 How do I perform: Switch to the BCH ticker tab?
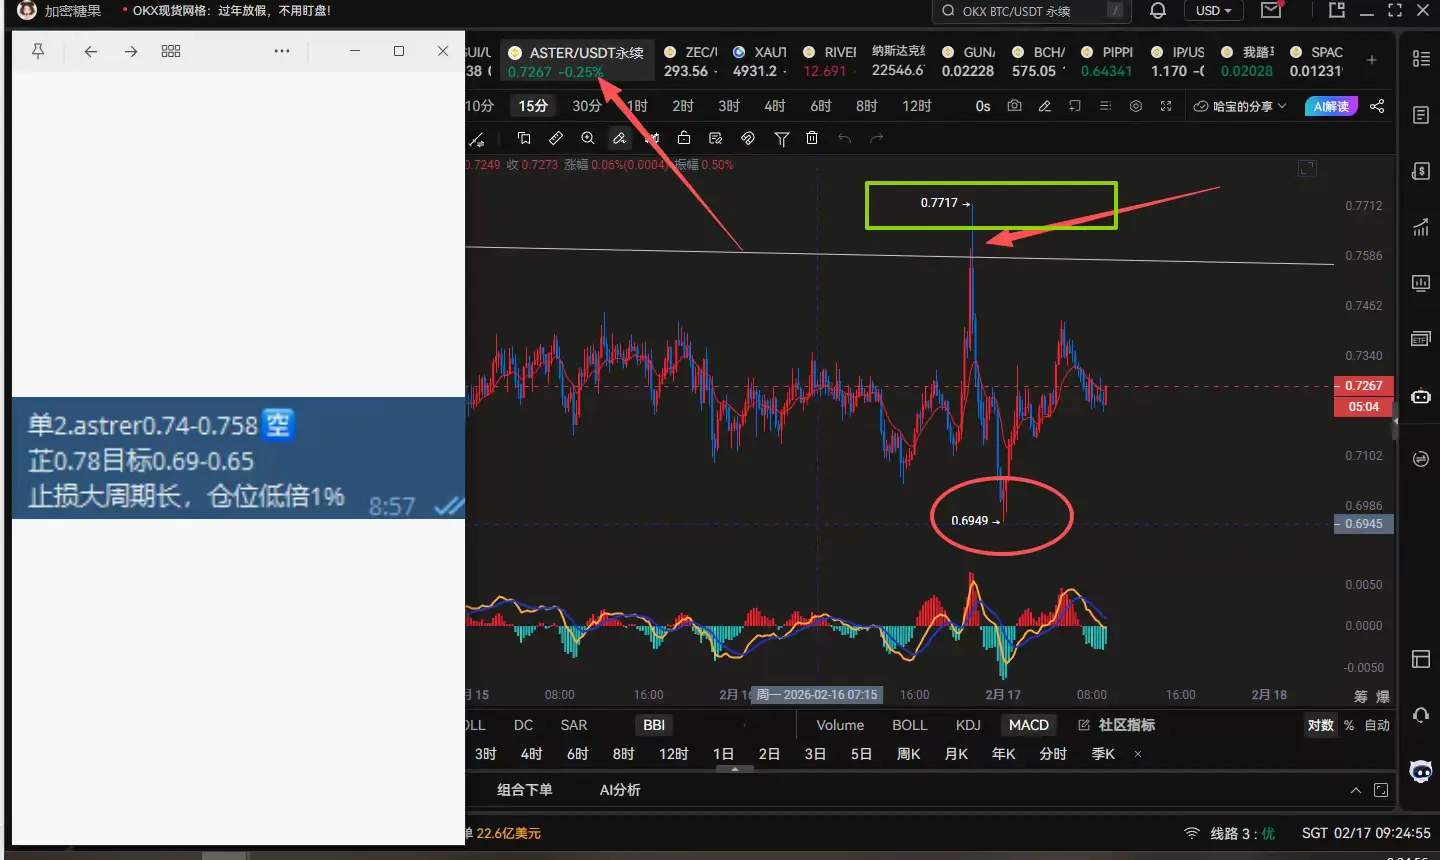[x=1038, y=61]
